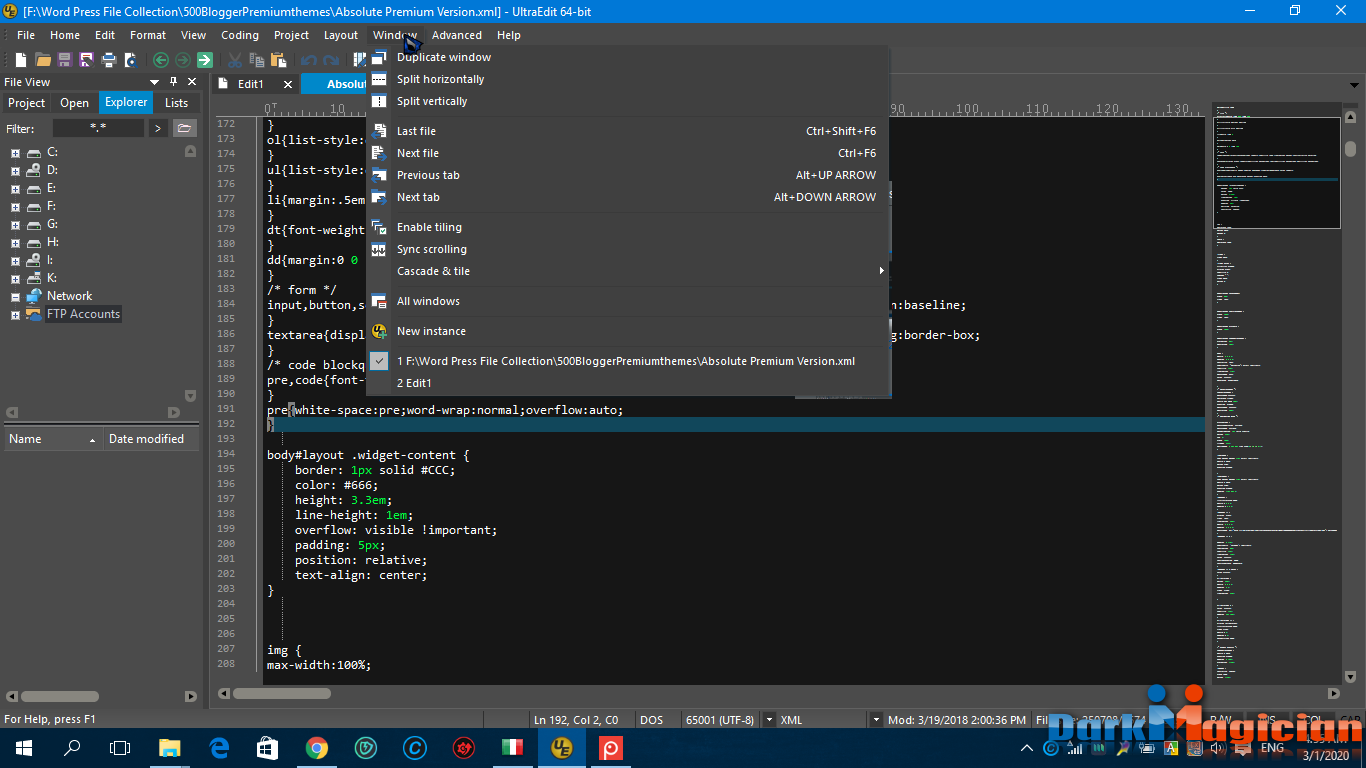Open the XML language type dropdown arrow

pos(876,720)
